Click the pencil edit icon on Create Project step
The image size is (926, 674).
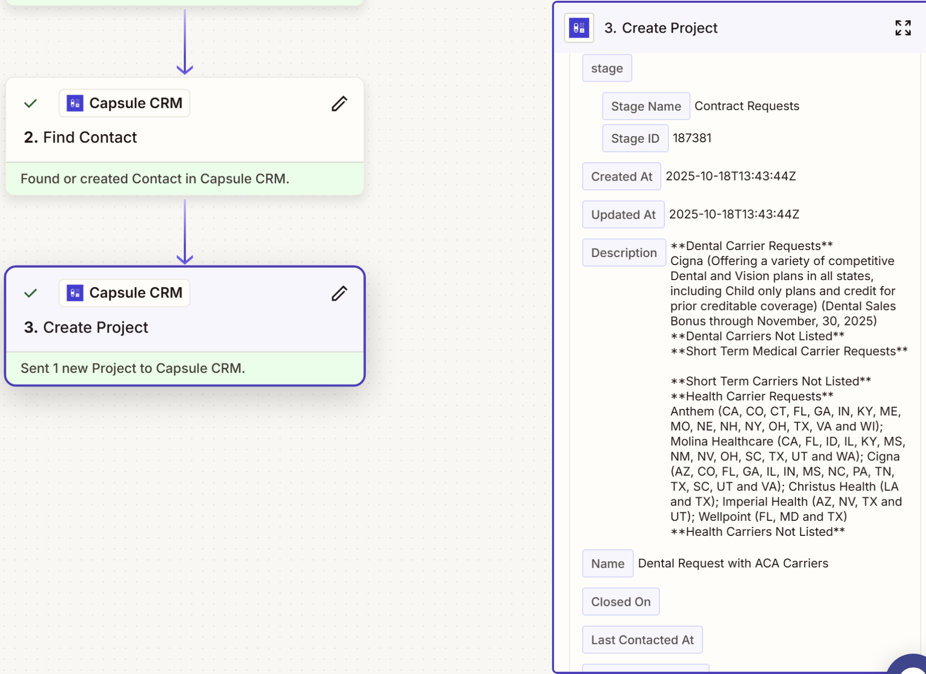(x=339, y=293)
